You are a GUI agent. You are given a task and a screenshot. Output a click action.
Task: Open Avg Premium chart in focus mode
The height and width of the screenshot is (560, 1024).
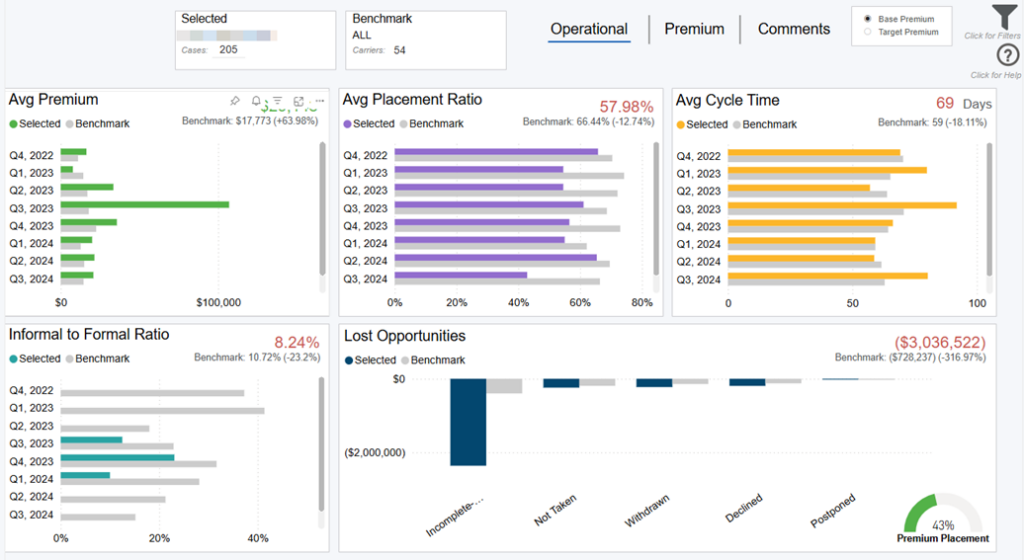299,101
